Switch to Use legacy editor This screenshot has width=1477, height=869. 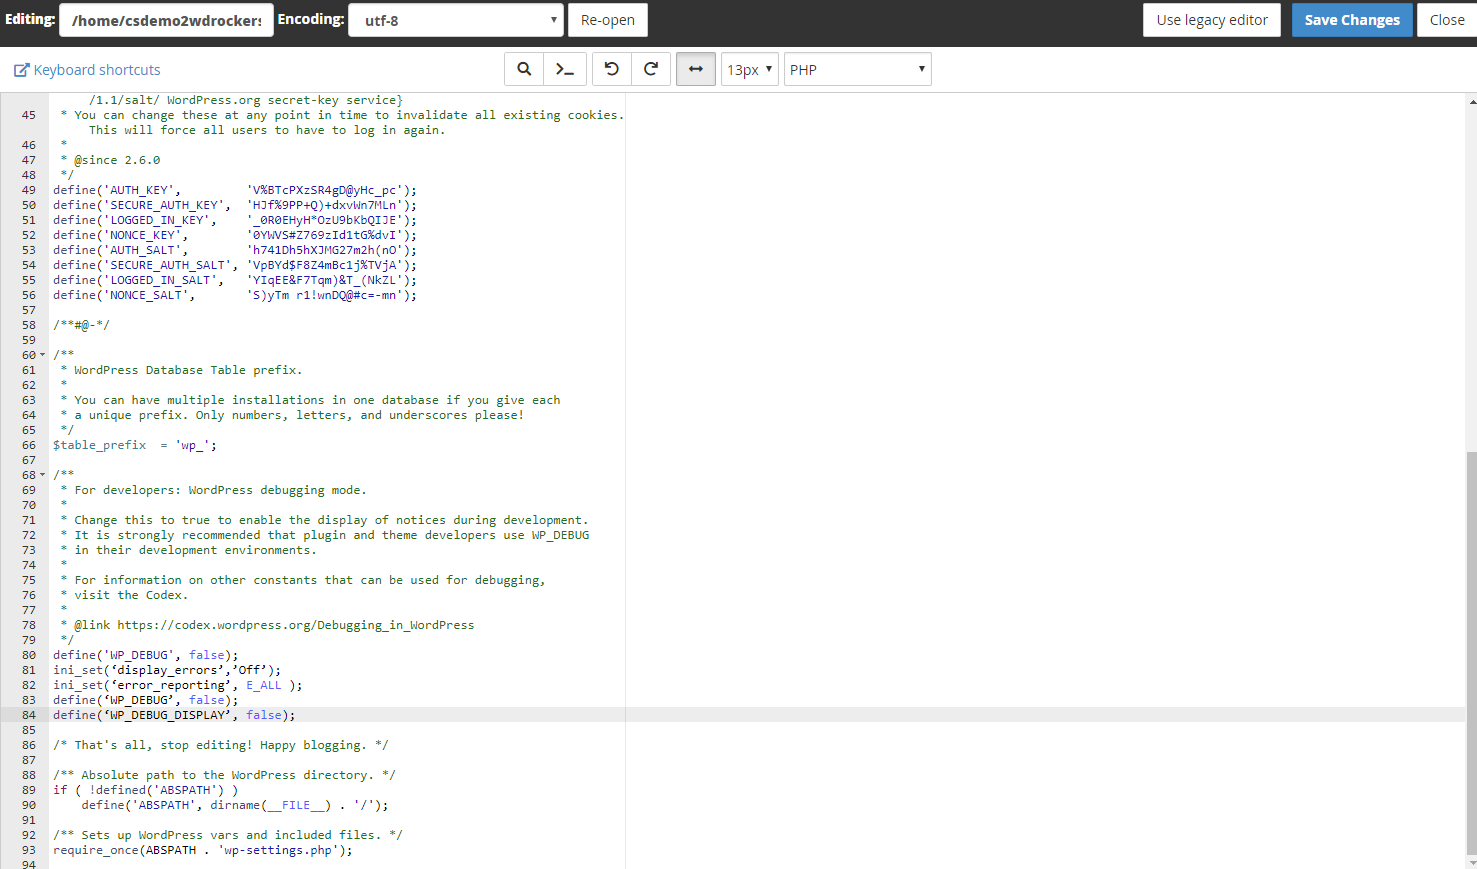coord(1211,20)
